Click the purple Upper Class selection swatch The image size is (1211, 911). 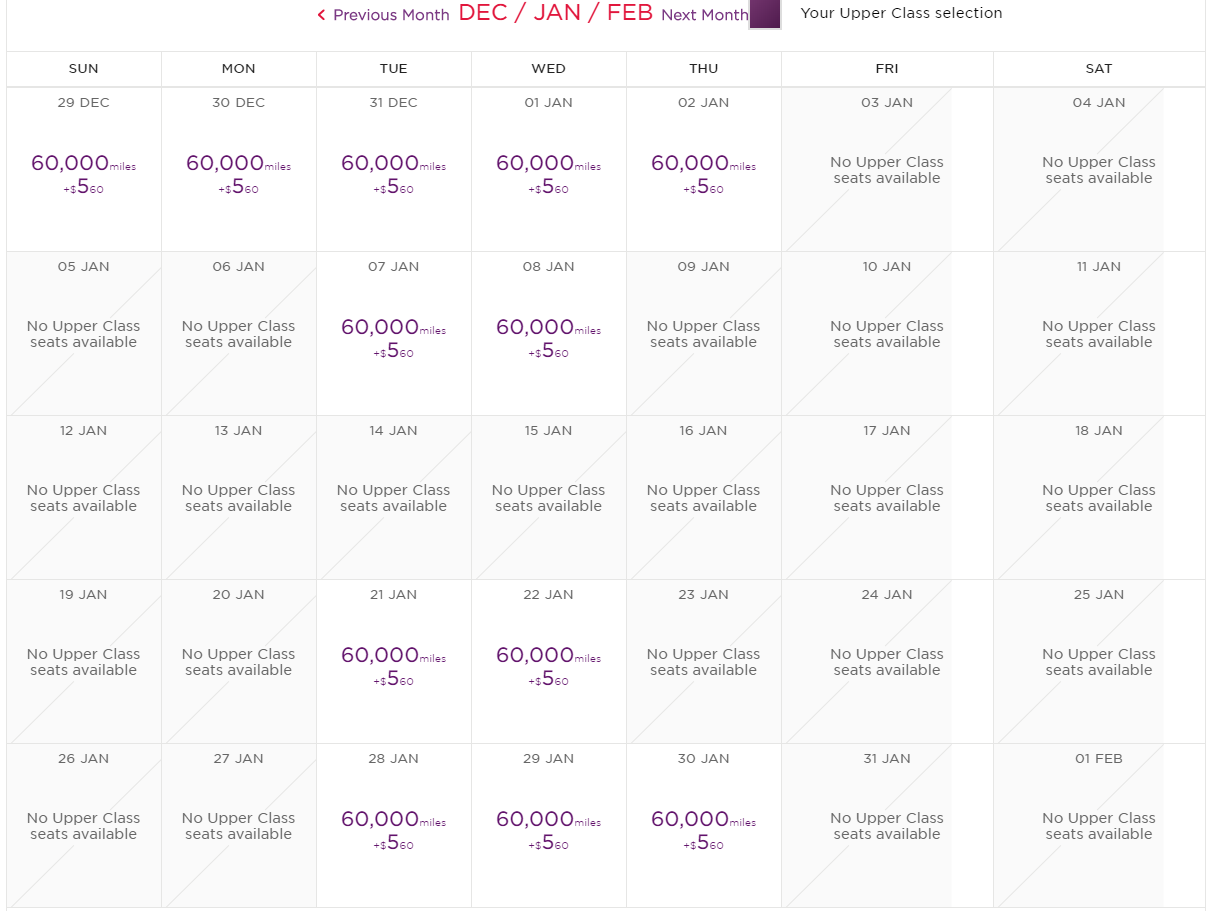point(765,14)
